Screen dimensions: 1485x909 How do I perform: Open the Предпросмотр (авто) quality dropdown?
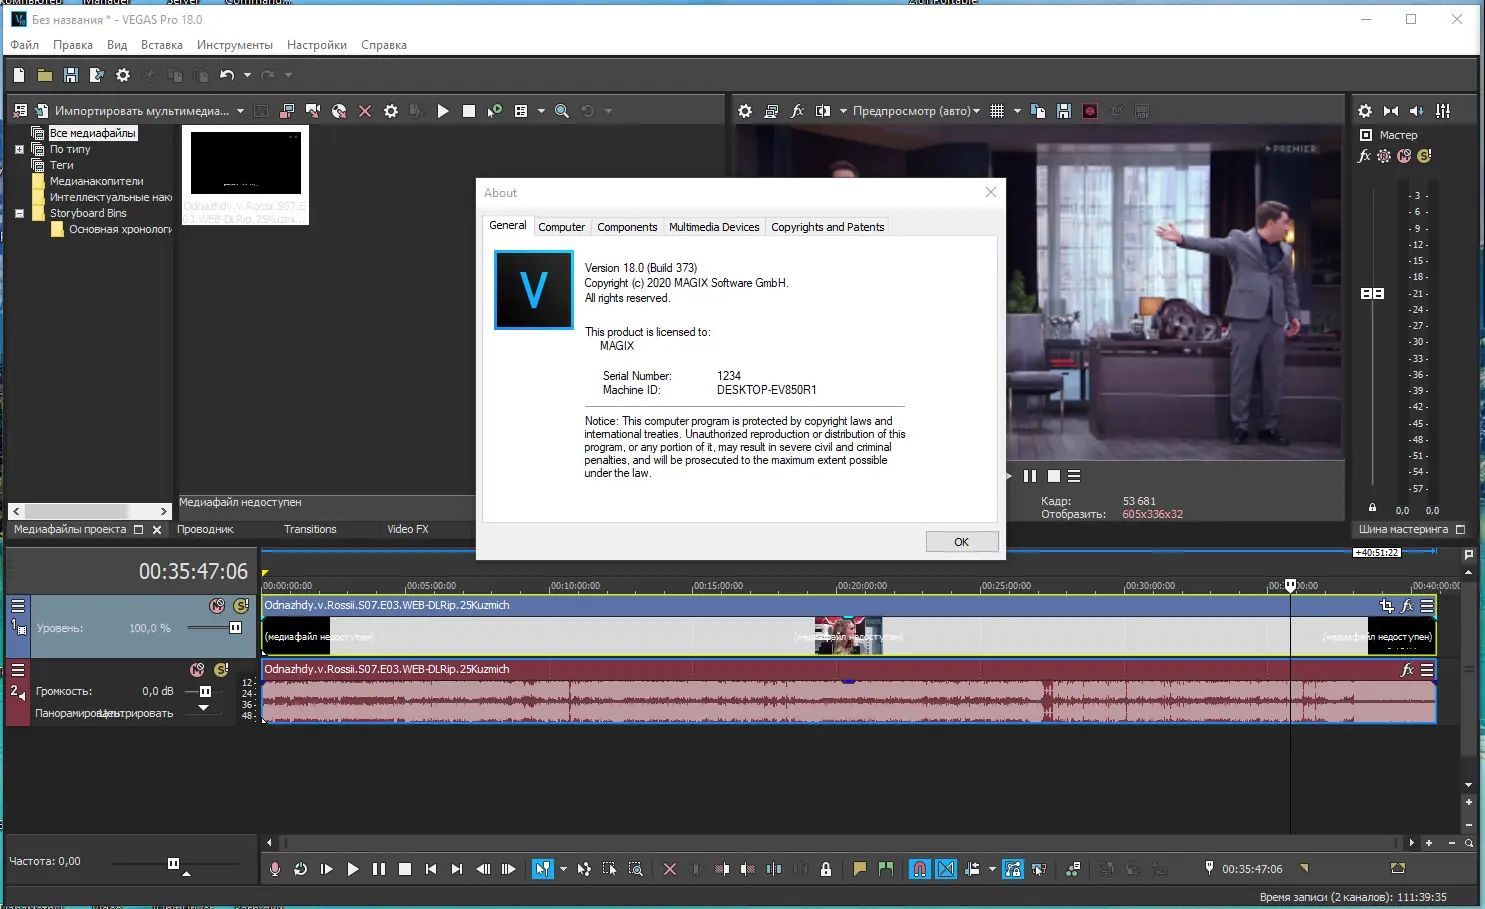tap(976, 110)
